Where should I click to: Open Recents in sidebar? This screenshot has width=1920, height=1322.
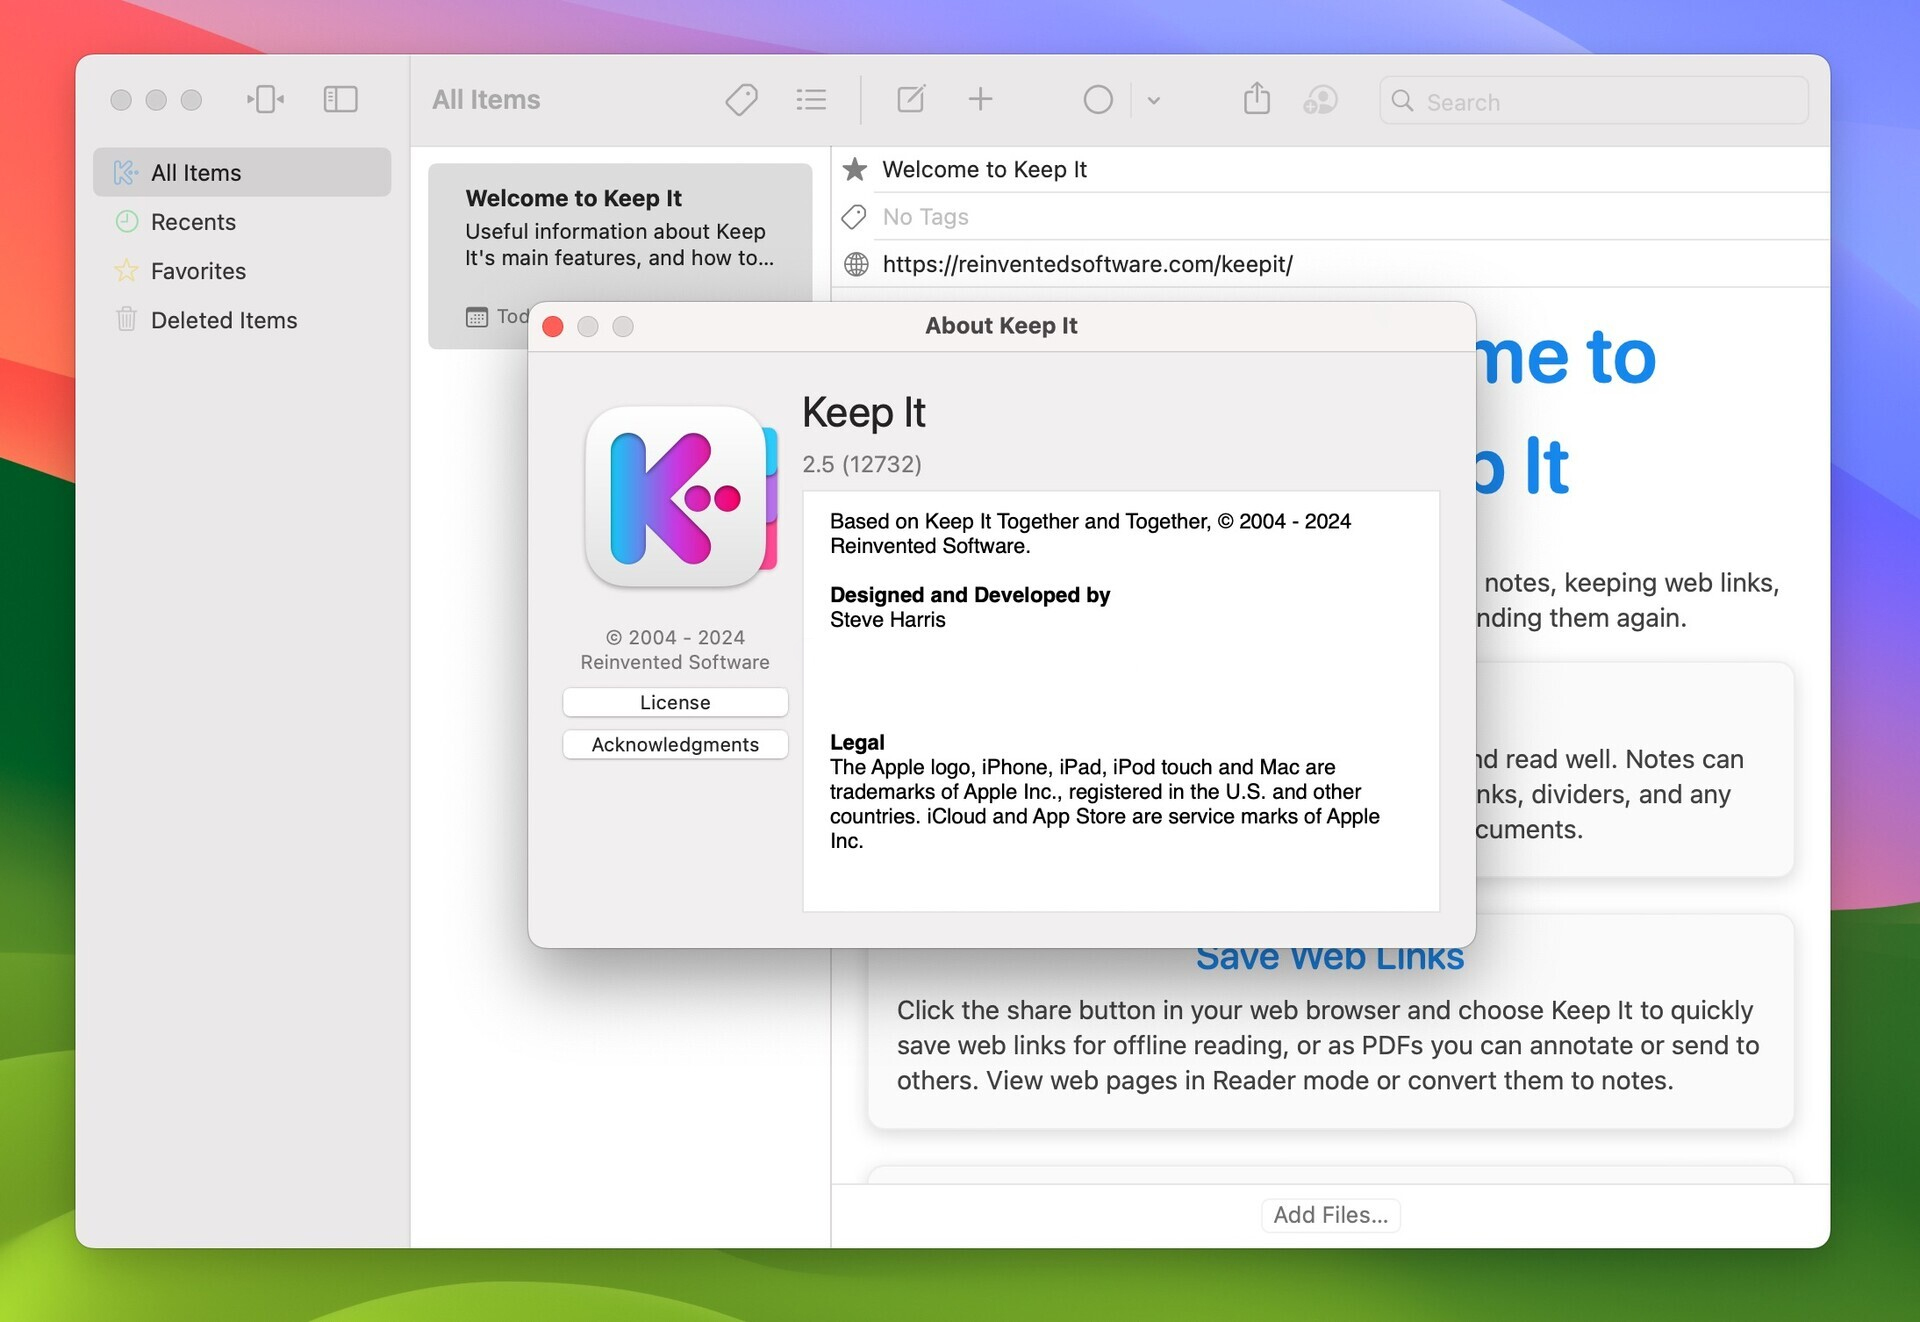242,222
